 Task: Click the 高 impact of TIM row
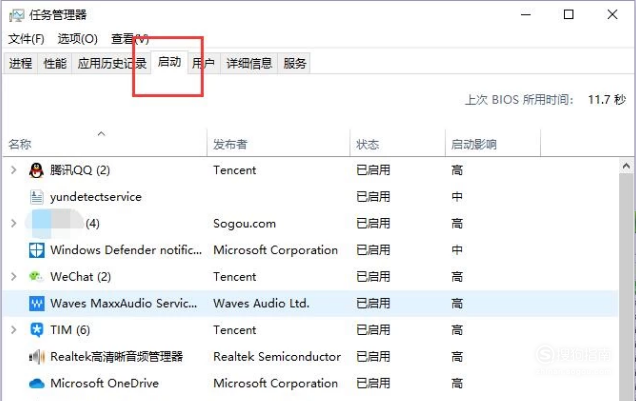457,330
